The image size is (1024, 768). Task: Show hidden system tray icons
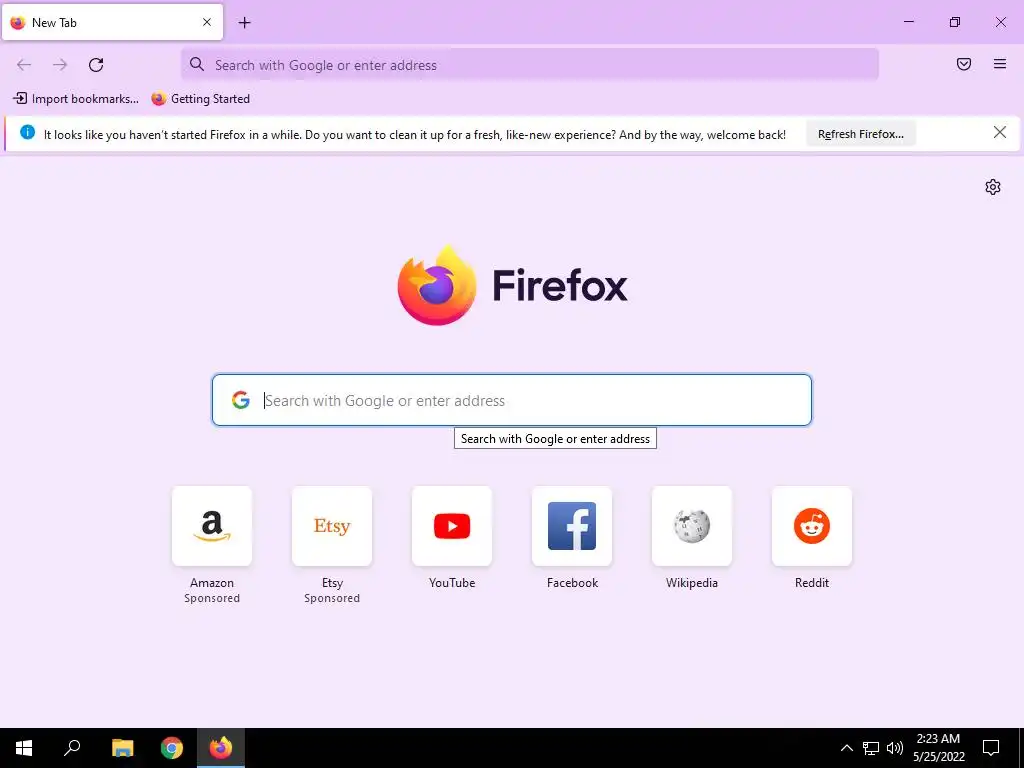tap(846, 748)
